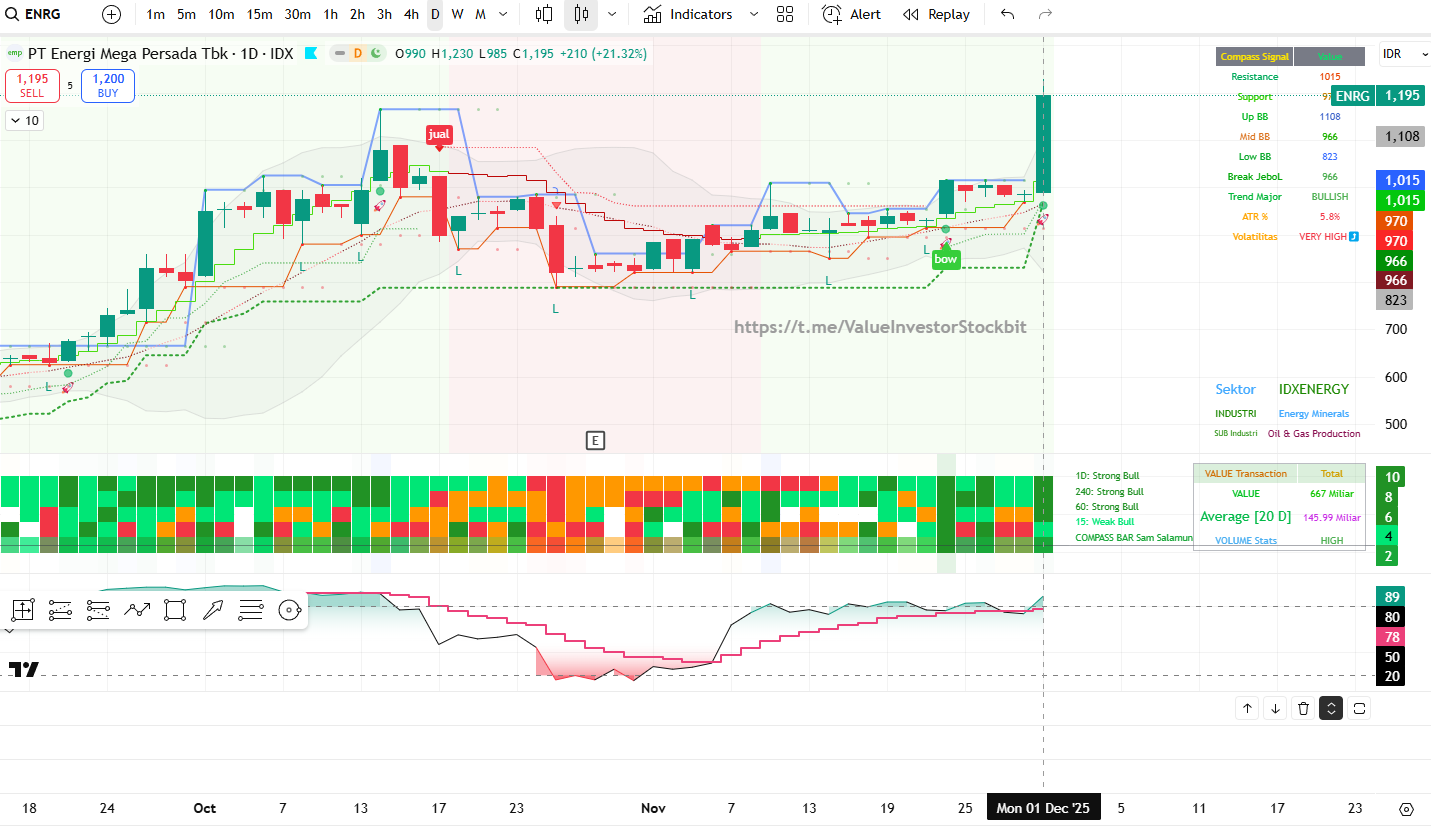Select the rectangle drawing tool
This screenshot has width=1431, height=826.
[175, 610]
